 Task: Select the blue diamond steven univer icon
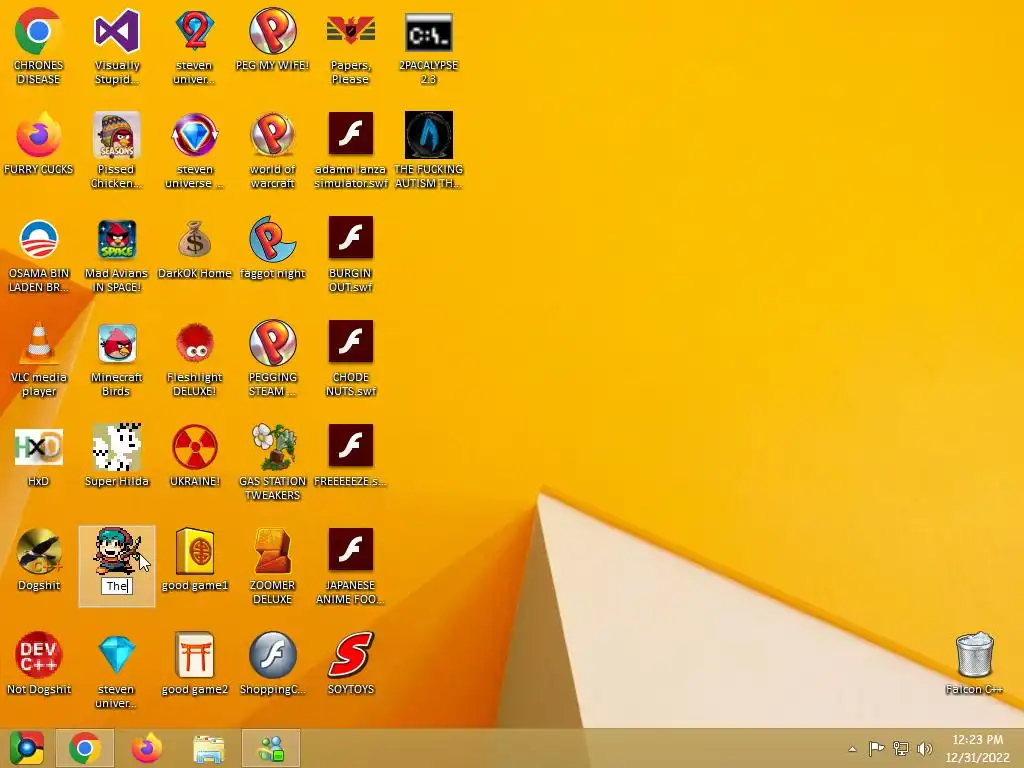click(117, 654)
